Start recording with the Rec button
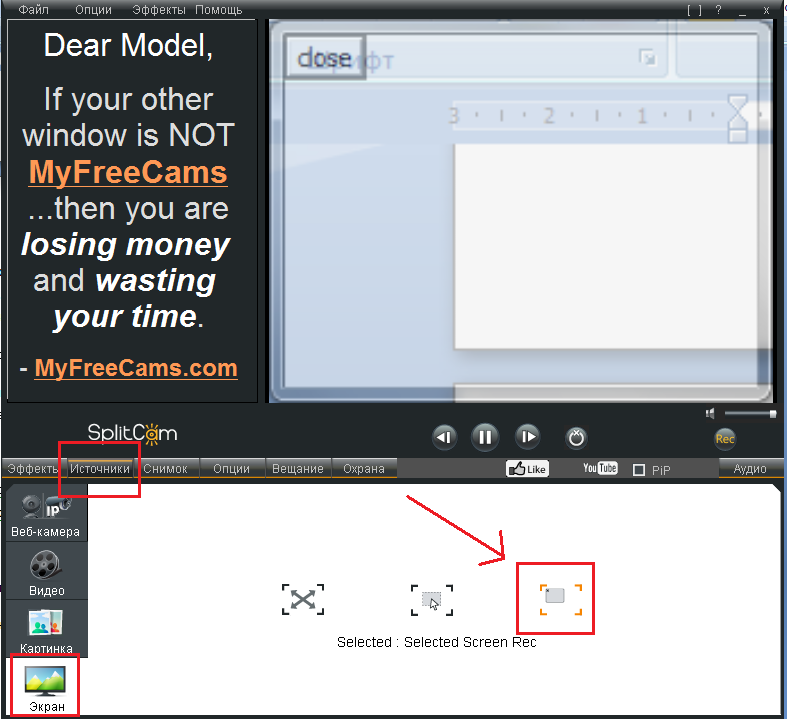The height and width of the screenshot is (719, 787). (x=725, y=439)
